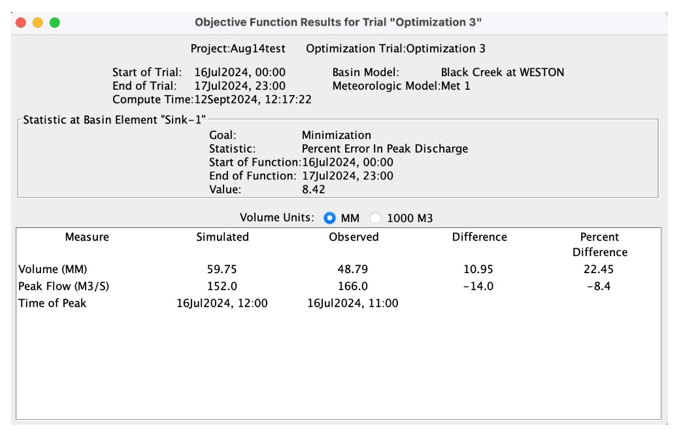Click the "Volume Units:" label
This screenshot has height=430, width=675.
pos(277,218)
